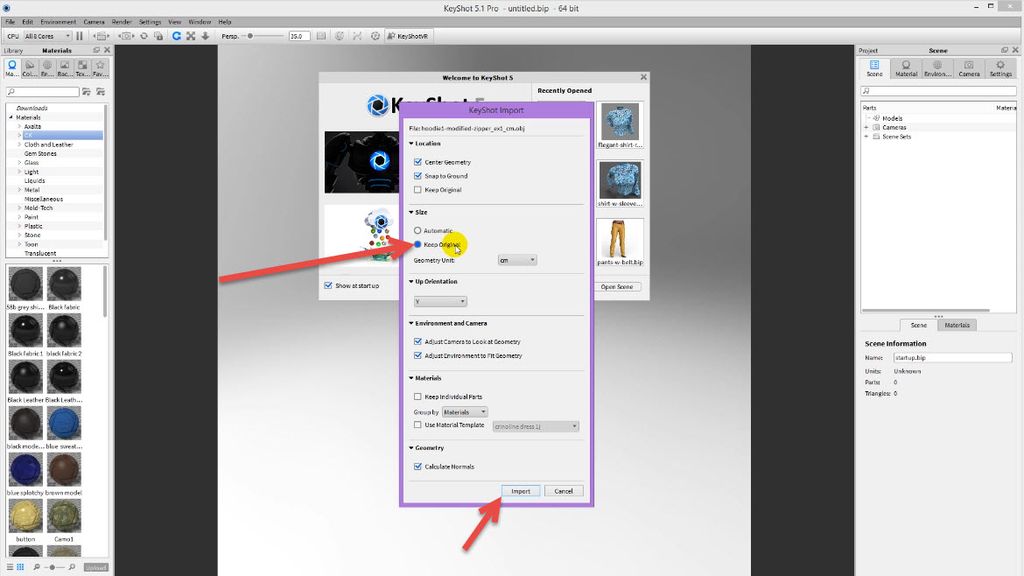Open the Favorites star library tab
This screenshot has height=576, width=1024.
point(100,68)
